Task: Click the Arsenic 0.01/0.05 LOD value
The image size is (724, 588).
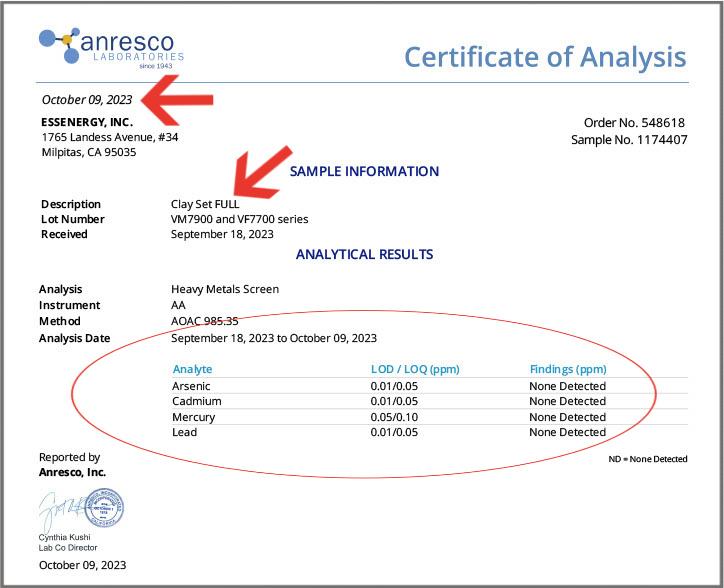Action: (394, 386)
